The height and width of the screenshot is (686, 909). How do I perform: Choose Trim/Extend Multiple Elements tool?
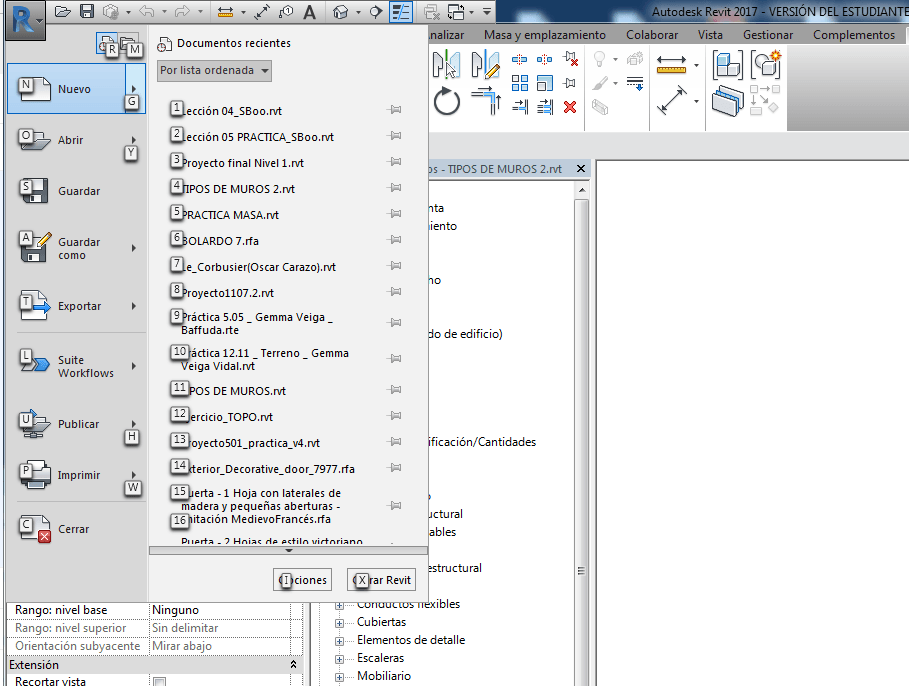pyautogui.click(x=545, y=107)
